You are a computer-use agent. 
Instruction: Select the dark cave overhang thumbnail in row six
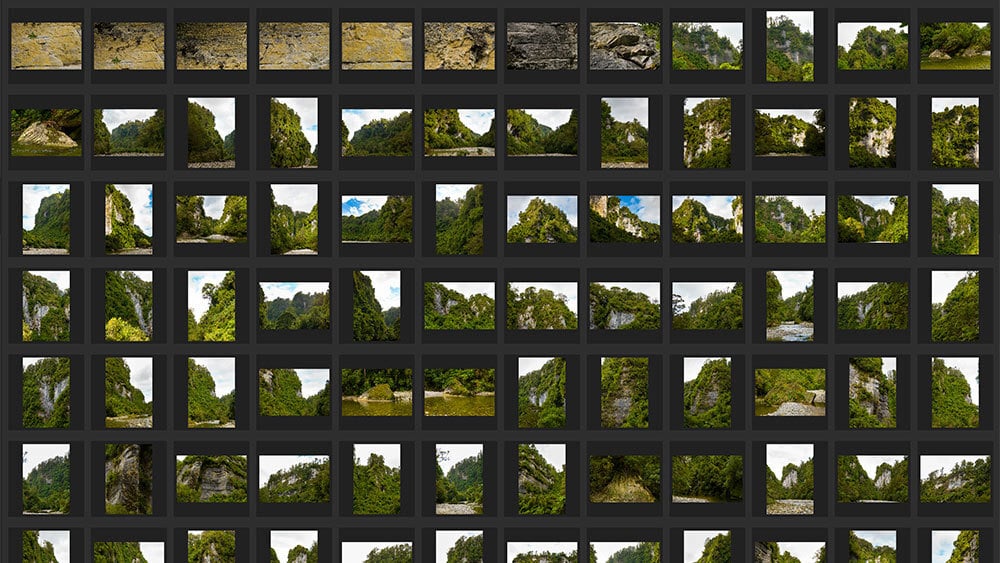tap(624, 479)
